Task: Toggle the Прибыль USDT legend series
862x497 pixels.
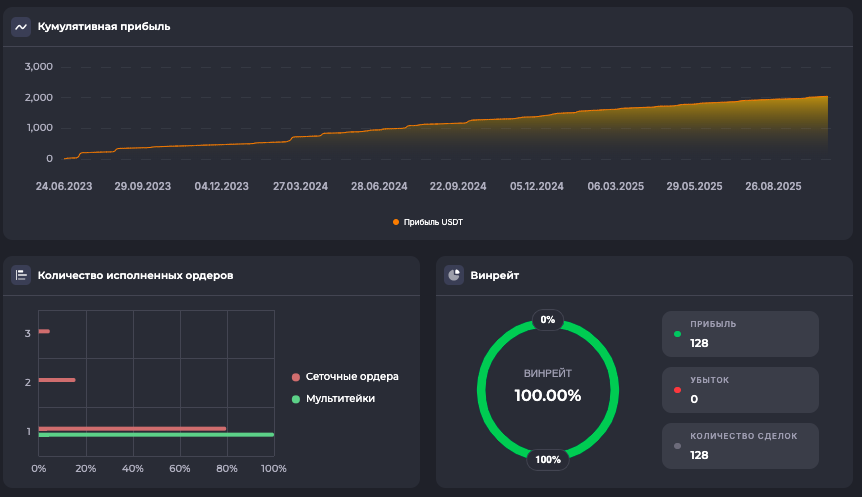Action: [x=427, y=222]
